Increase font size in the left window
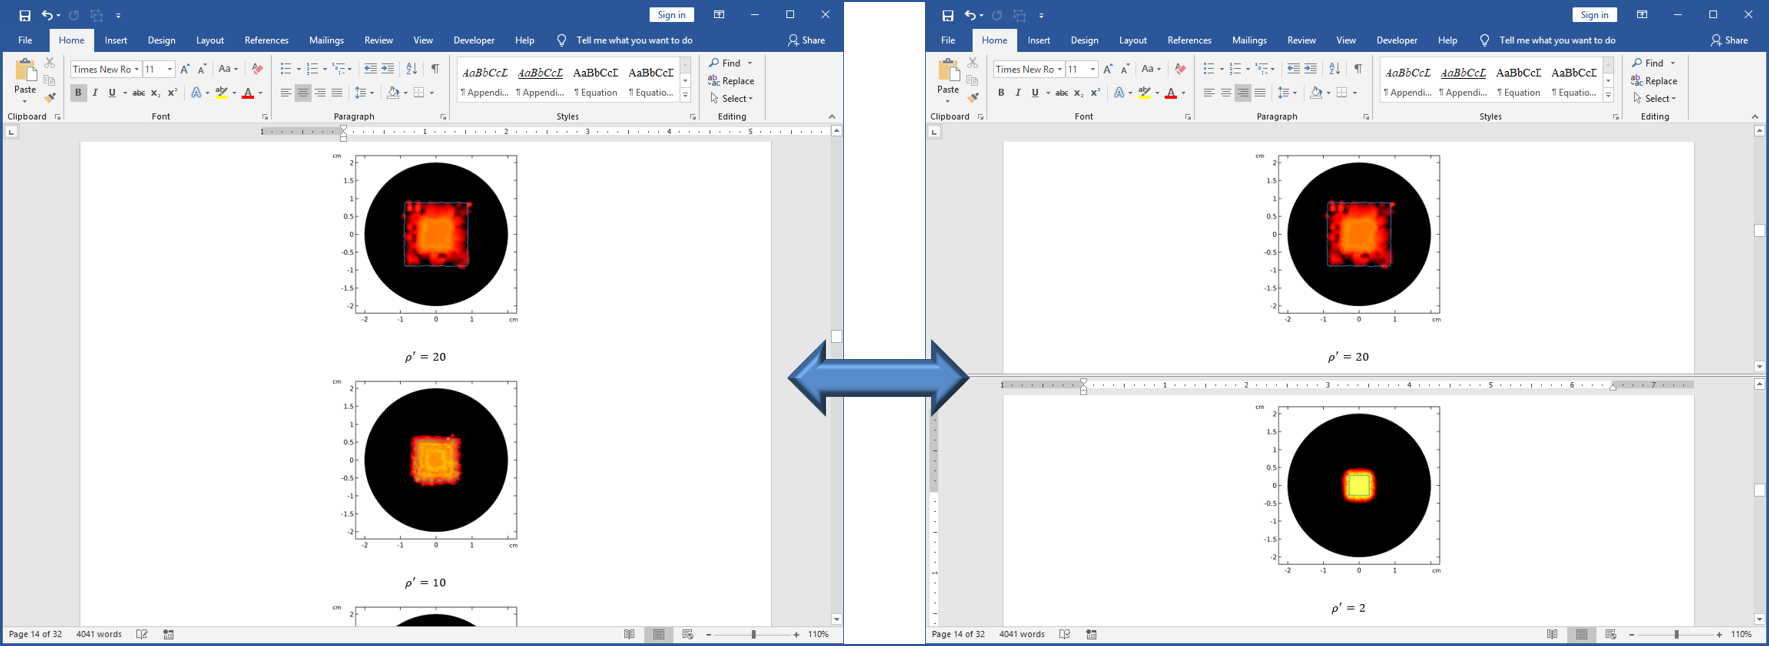 point(185,69)
